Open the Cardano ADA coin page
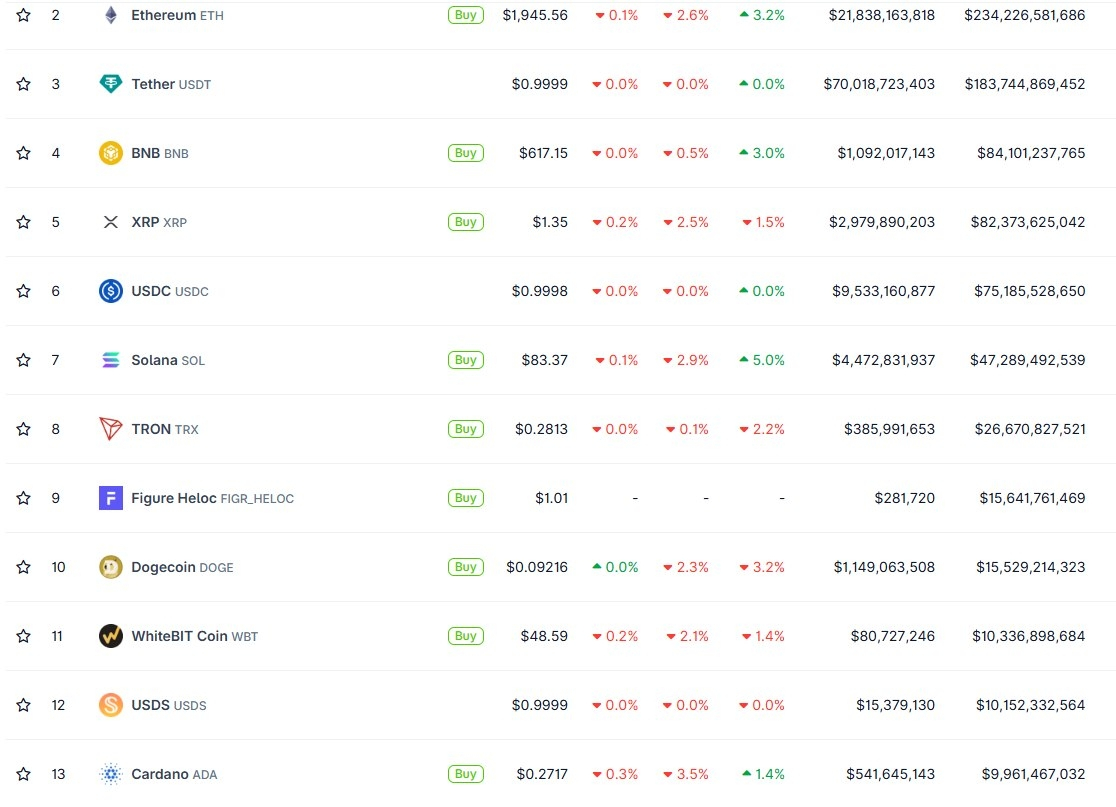Image resolution: width=1116 pixels, height=807 pixels. pos(174,774)
